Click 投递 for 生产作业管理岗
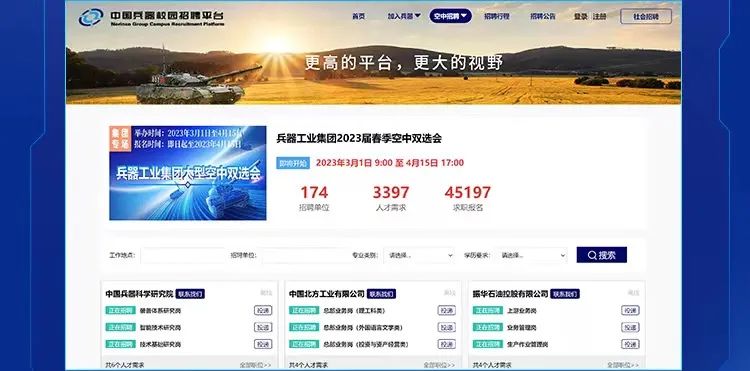This screenshot has width=750, height=371. pyautogui.click(x=630, y=344)
